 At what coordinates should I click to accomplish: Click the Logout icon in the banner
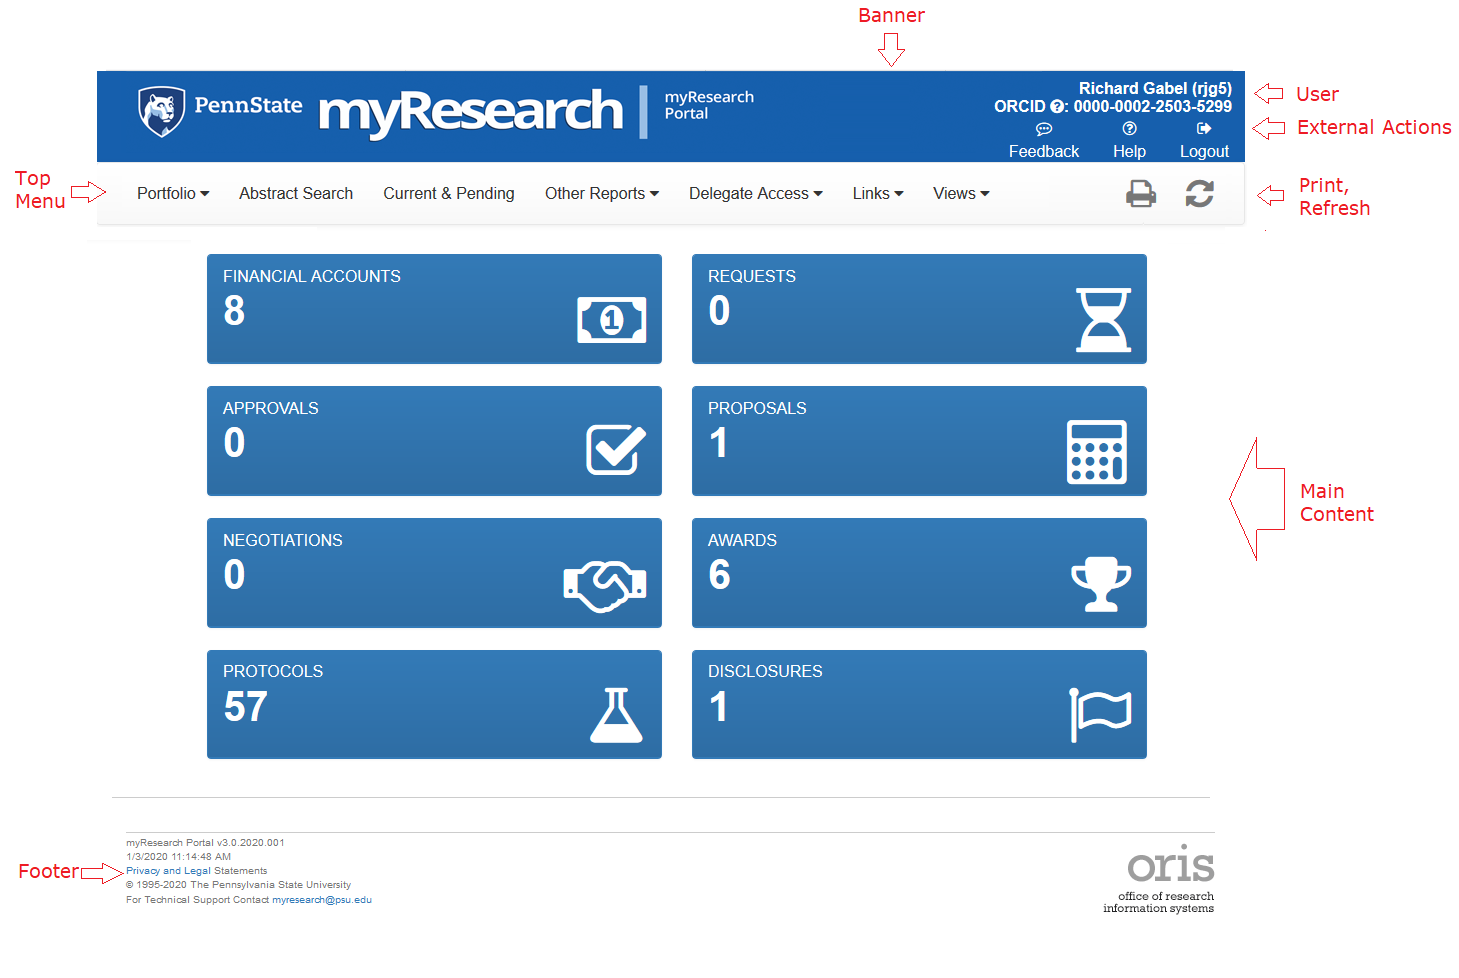point(1203,128)
